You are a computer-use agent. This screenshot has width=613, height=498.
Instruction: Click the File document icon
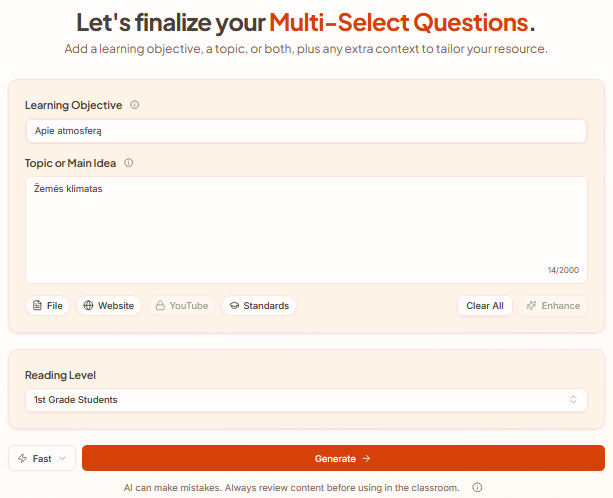37,306
